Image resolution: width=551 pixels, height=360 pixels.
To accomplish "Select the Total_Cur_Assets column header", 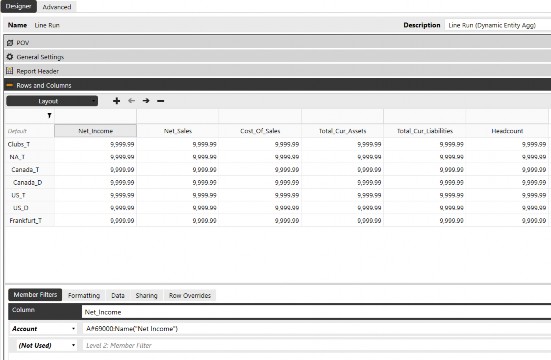I will (x=343, y=131).
